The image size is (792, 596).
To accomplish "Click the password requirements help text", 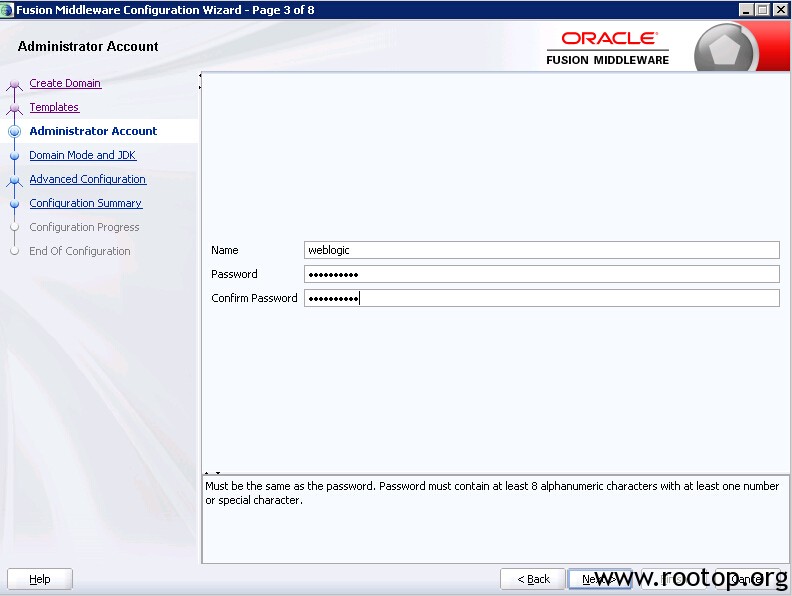I will coord(492,493).
